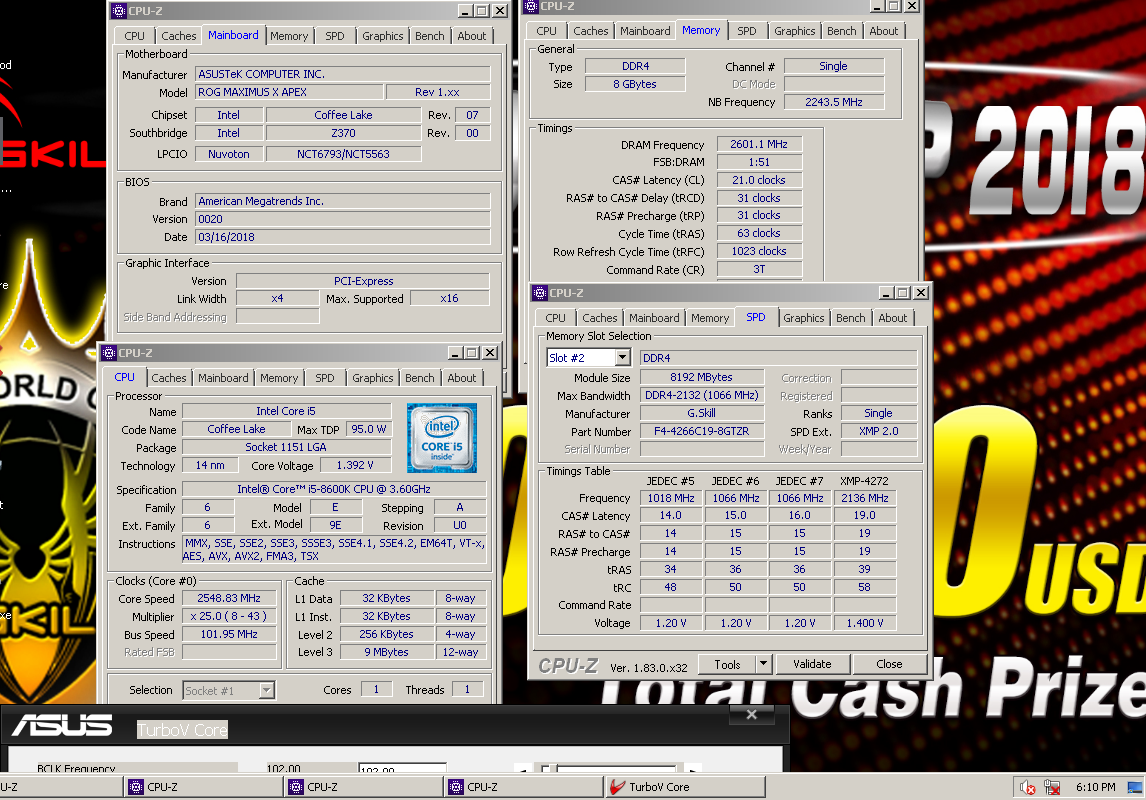Click the '1023 clocks' tRFC value
Screen dimensions: 1146x800
point(759,251)
